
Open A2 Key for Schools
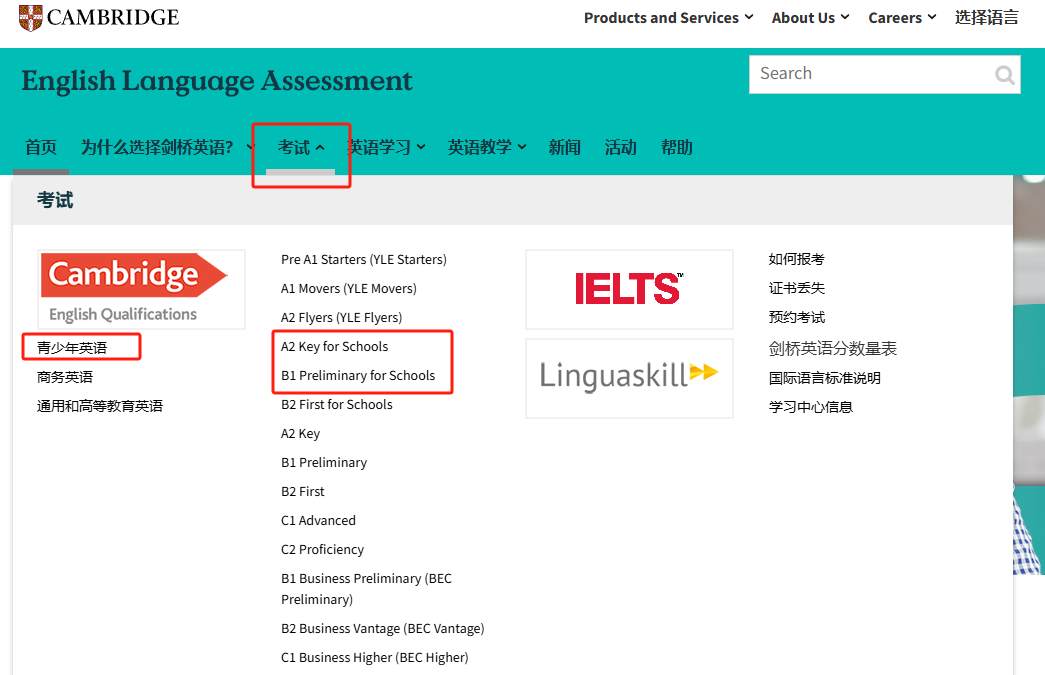coord(335,346)
